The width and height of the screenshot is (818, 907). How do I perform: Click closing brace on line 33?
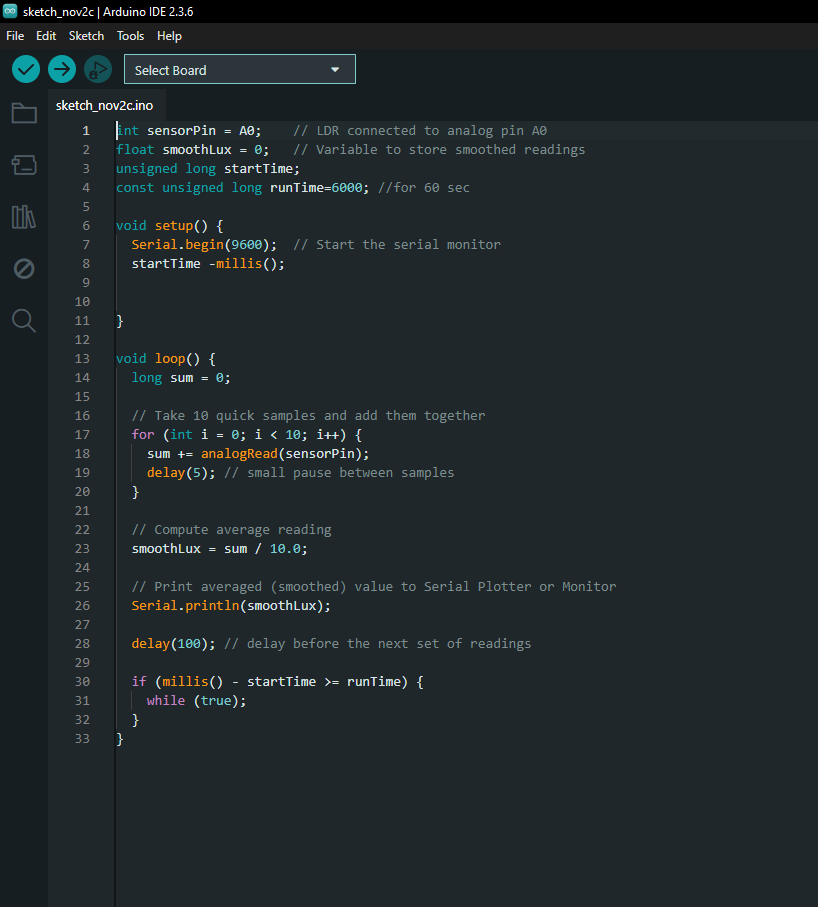(120, 739)
